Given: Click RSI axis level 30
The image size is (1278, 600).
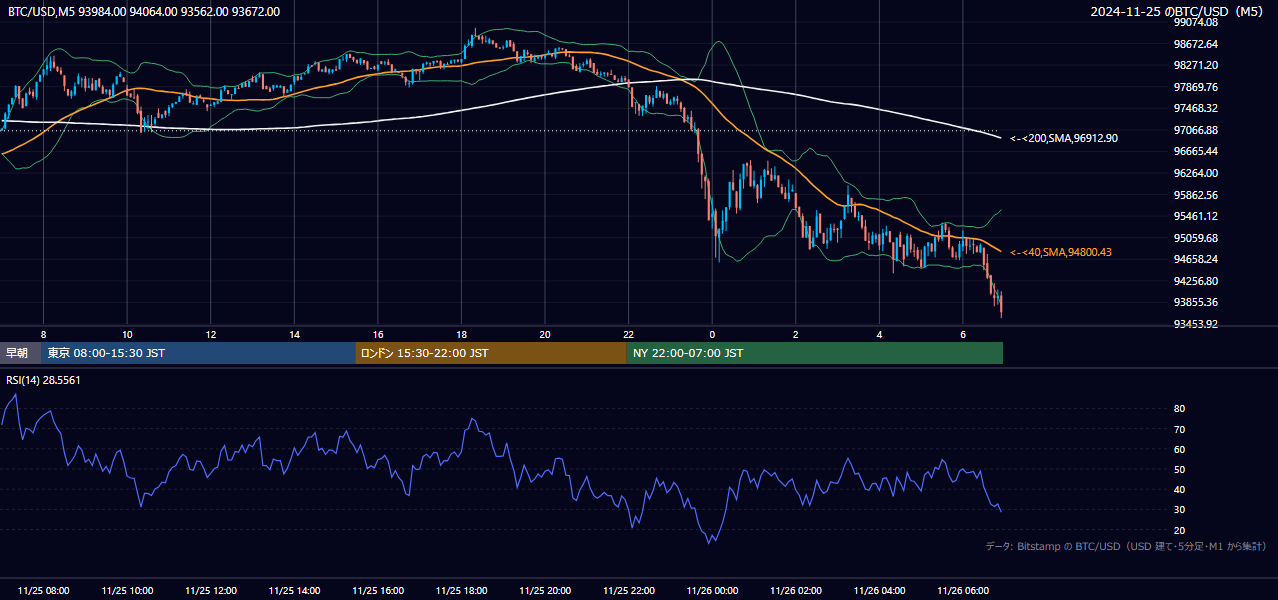Looking at the screenshot, I should pyautogui.click(x=1179, y=510).
